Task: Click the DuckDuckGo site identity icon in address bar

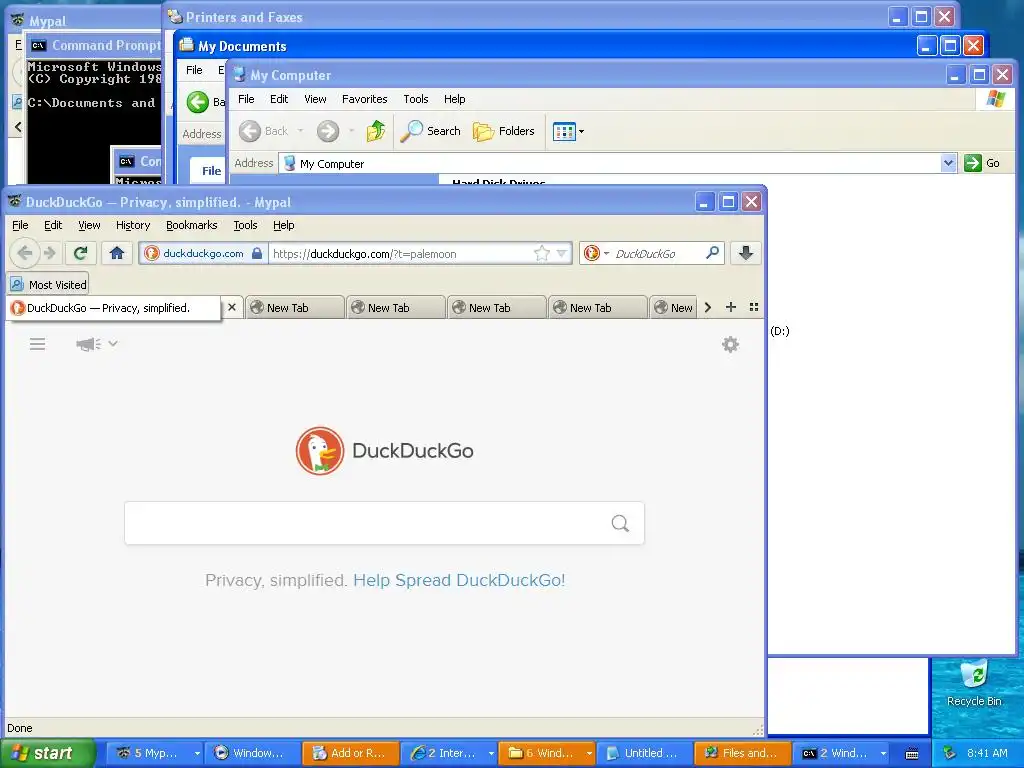Action: [152, 253]
